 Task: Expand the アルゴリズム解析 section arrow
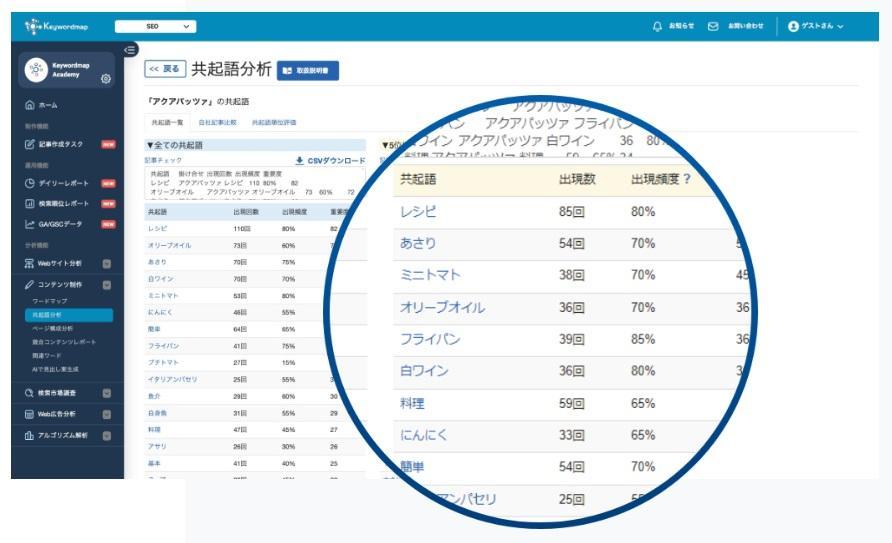click(x=106, y=436)
